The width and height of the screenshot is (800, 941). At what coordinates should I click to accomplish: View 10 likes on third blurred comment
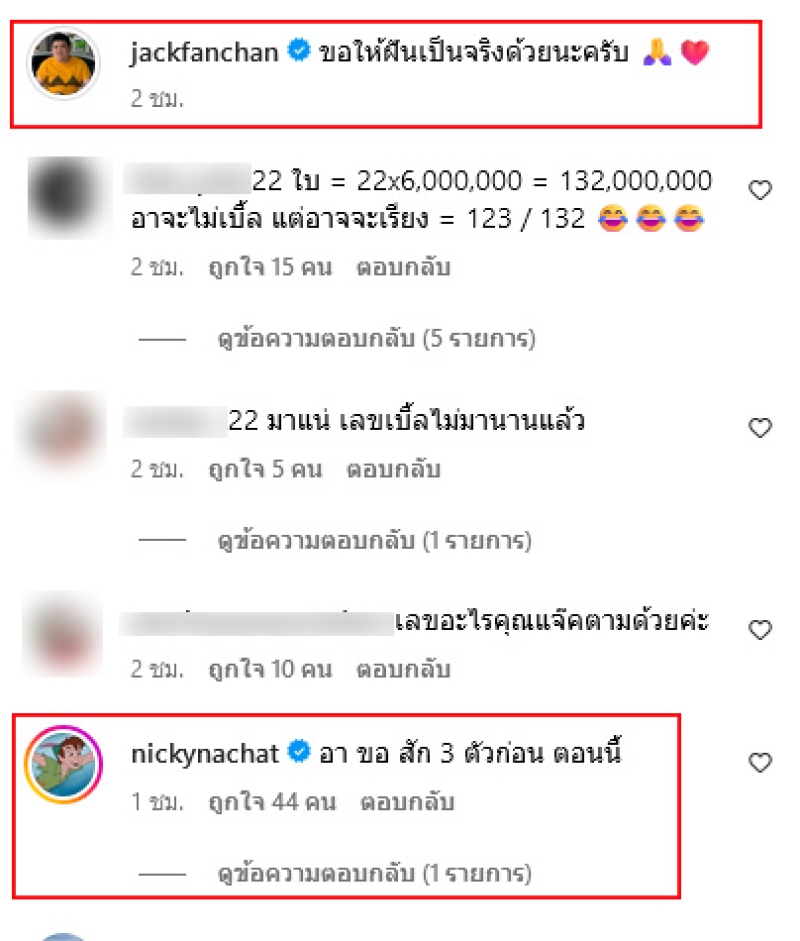[270, 669]
